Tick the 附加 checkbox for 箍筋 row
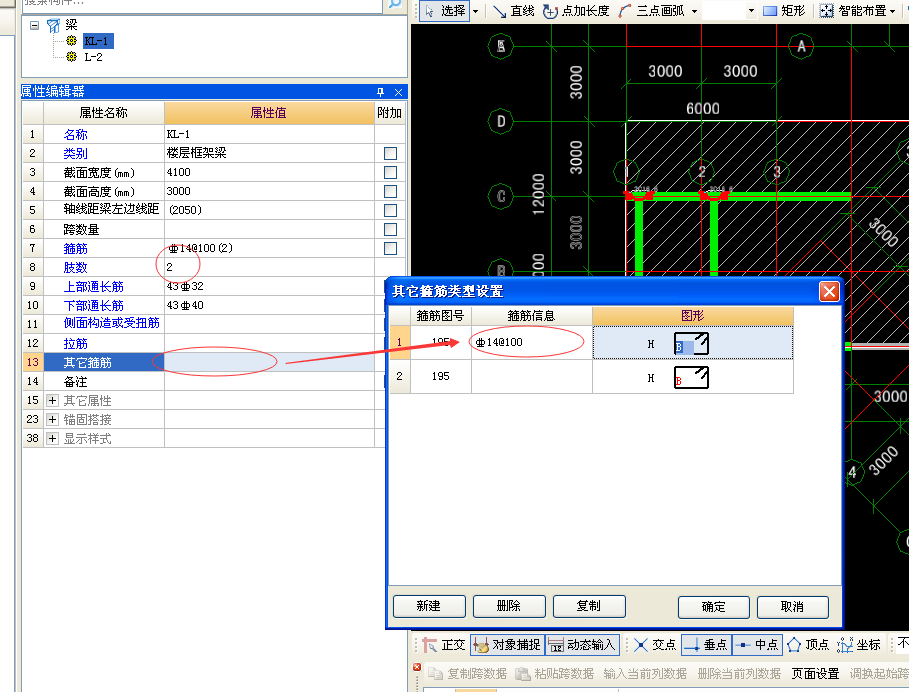909x692 pixels. pos(391,249)
